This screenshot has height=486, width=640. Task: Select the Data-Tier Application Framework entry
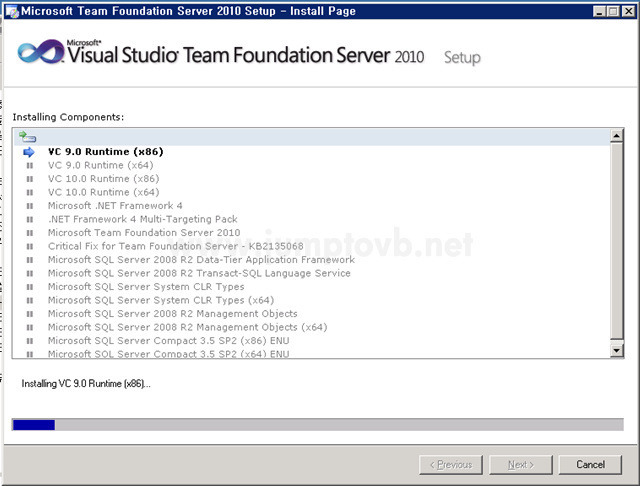[201, 260]
